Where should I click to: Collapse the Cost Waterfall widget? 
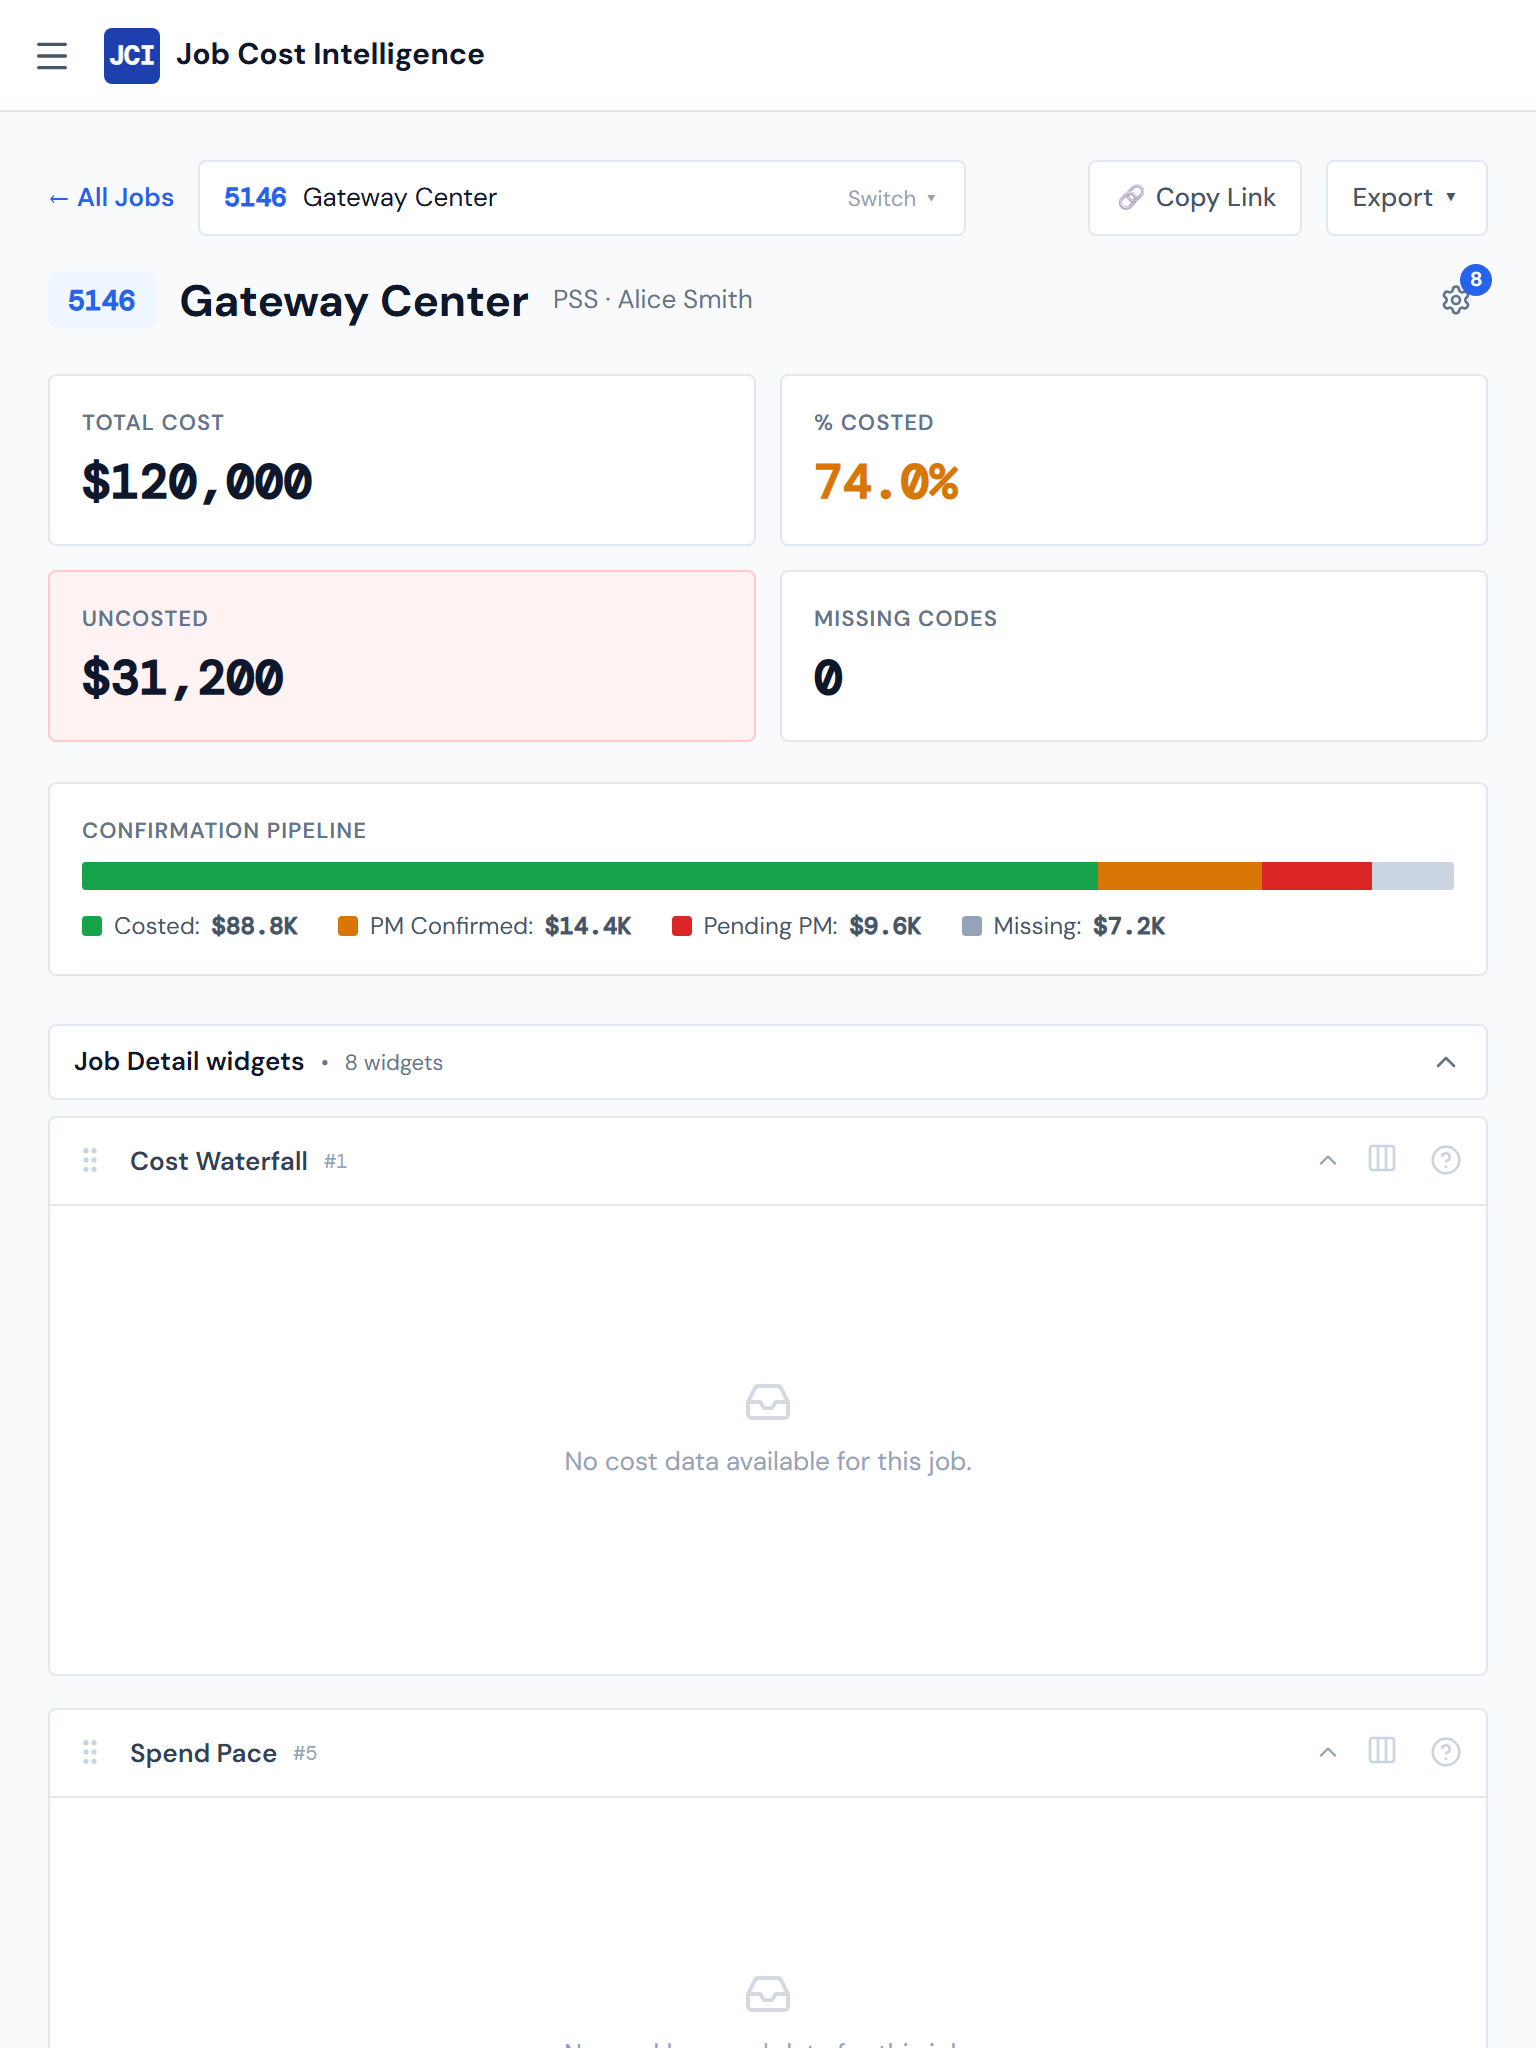coord(1328,1160)
